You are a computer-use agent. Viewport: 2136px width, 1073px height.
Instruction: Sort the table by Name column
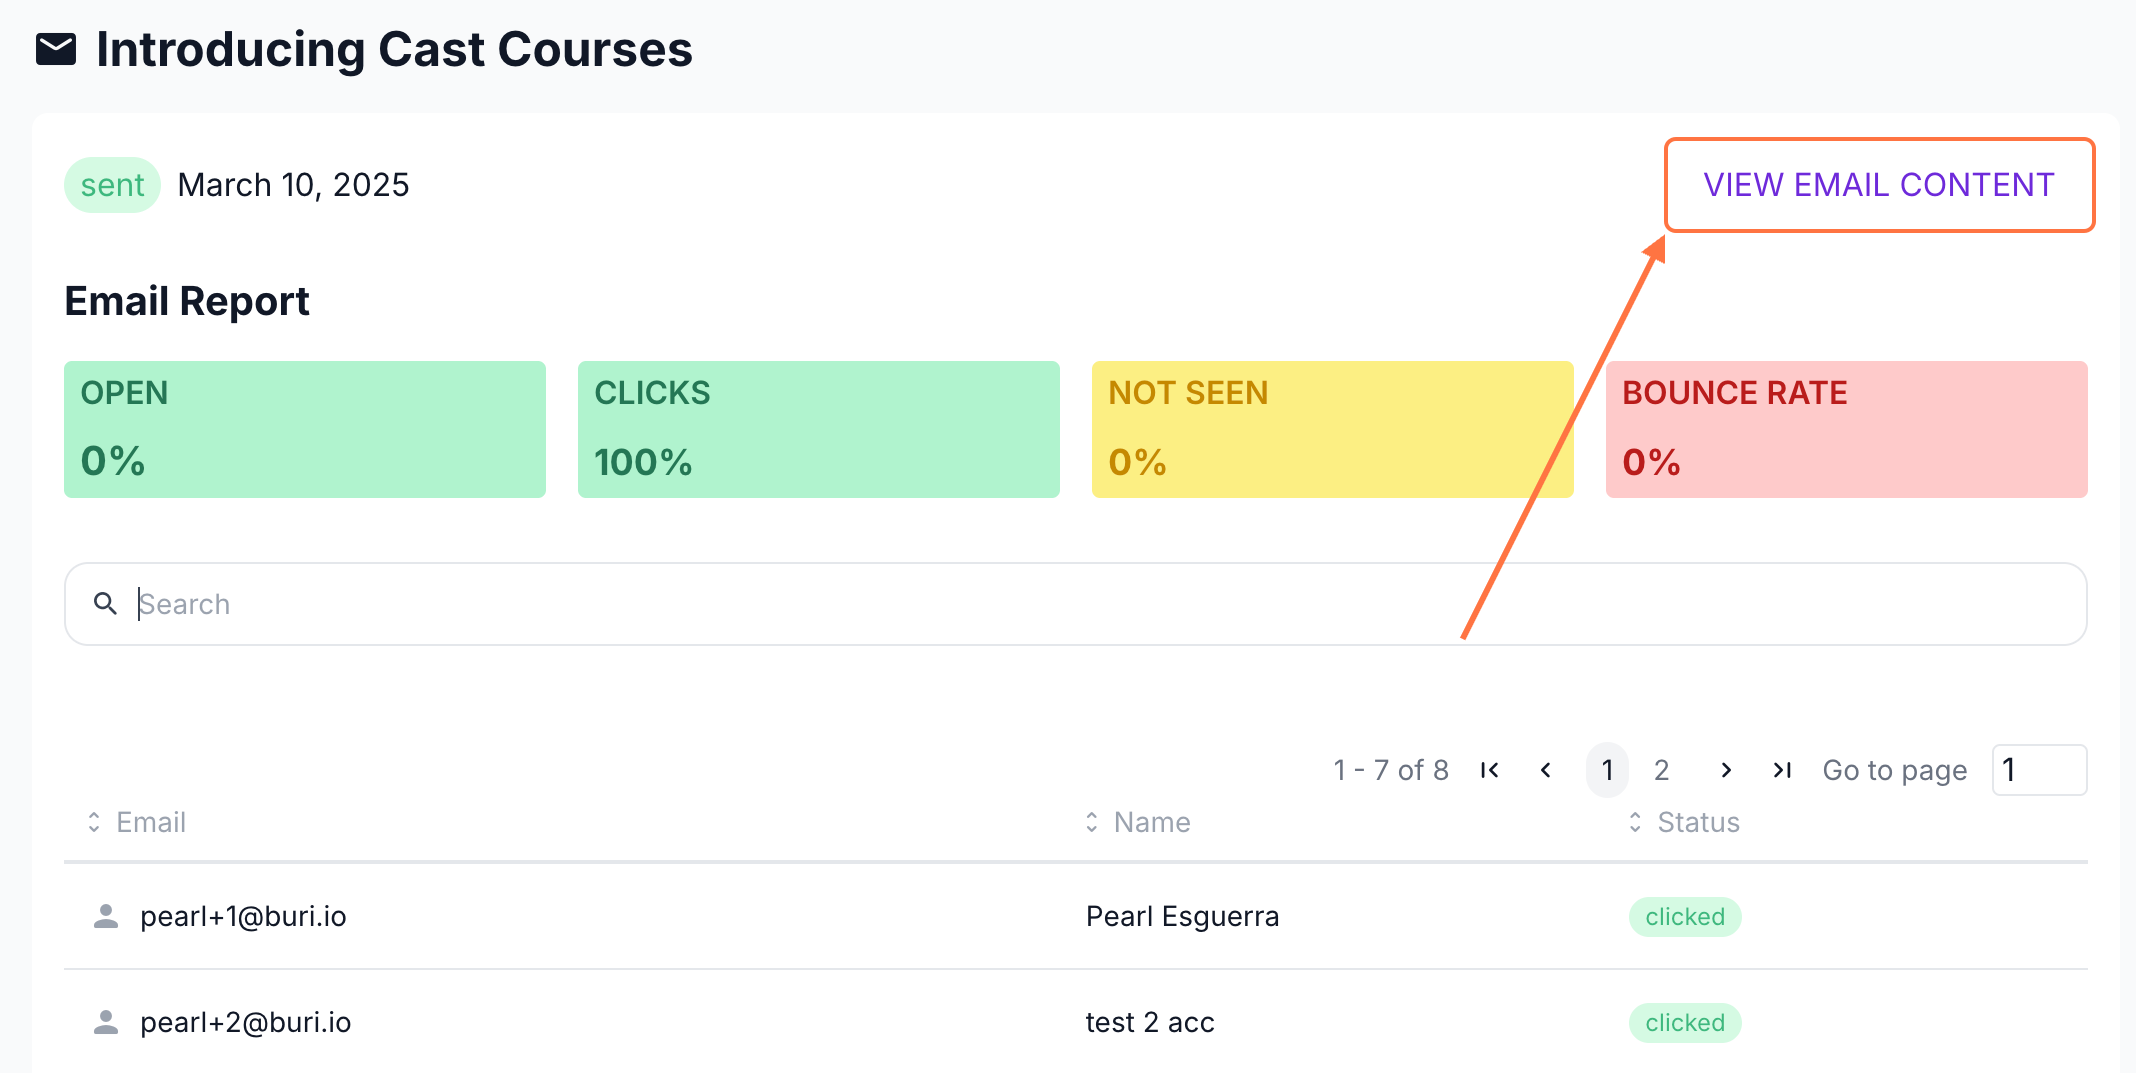pyautogui.click(x=1092, y=822)
